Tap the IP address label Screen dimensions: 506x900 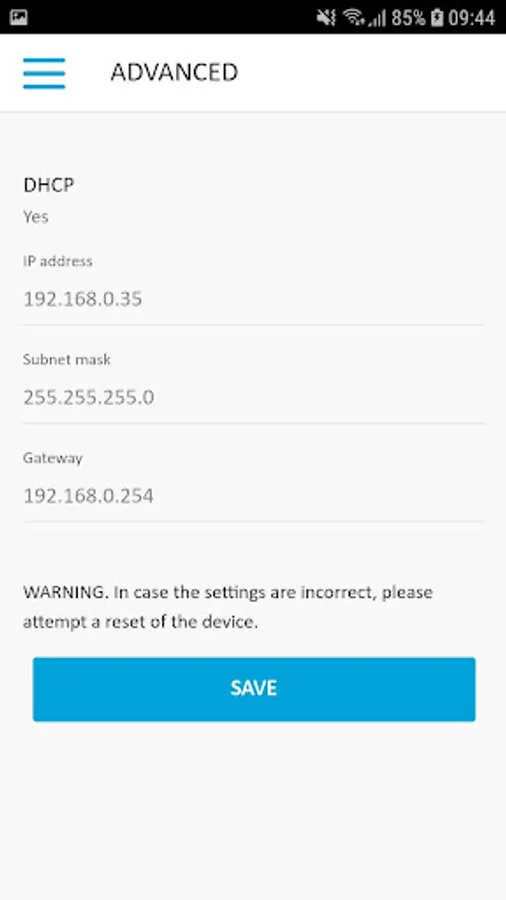point(57,261)
